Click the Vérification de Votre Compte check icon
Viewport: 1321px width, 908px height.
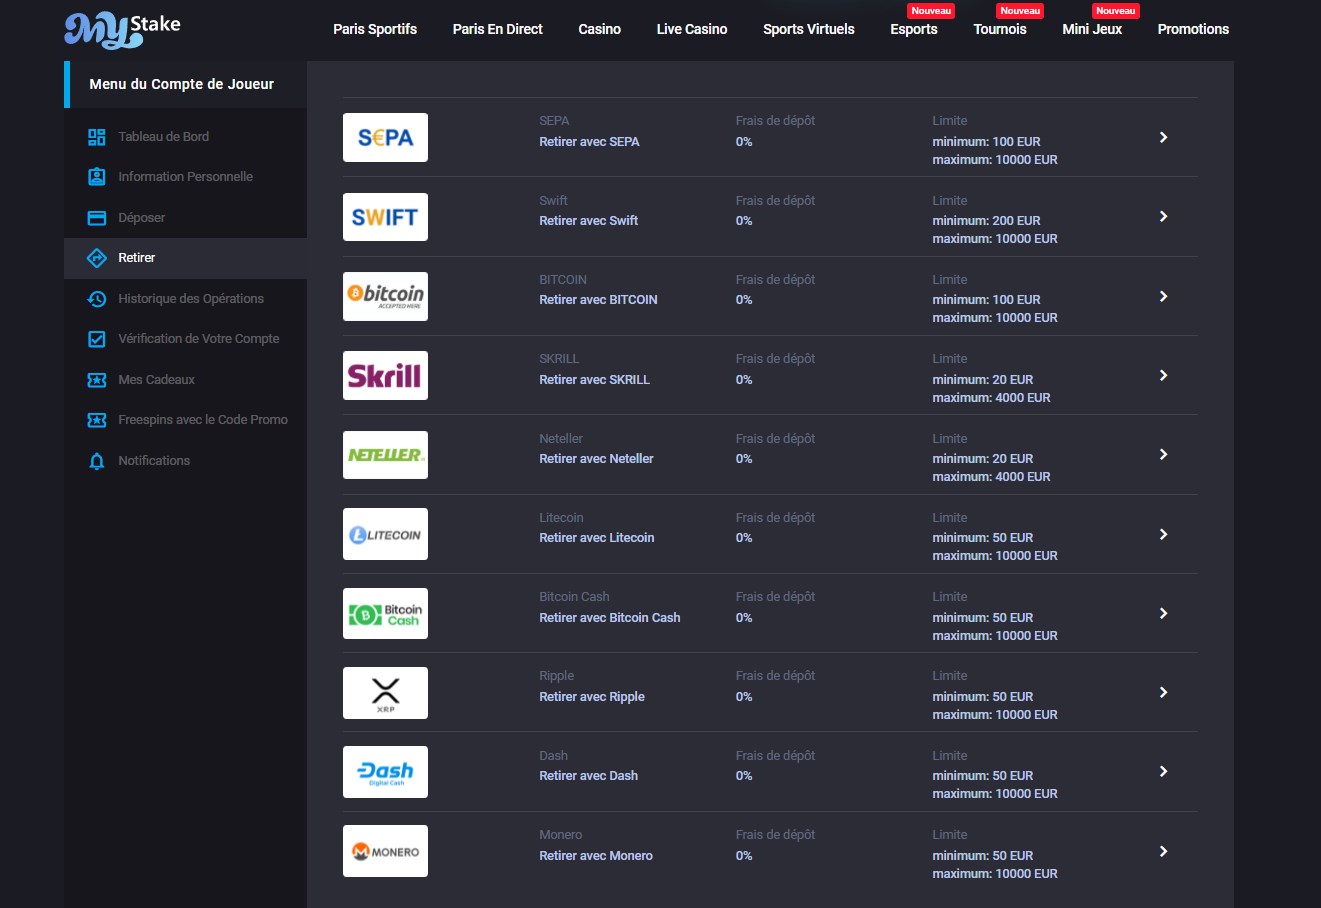click(97, 339)
